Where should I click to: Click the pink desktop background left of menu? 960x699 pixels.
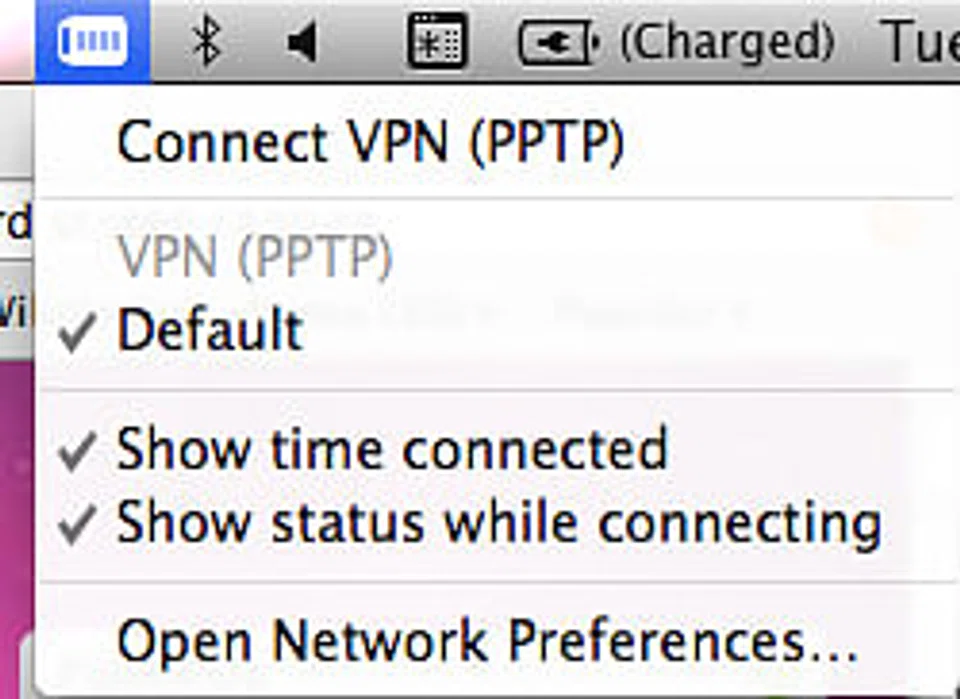[15, 500]
